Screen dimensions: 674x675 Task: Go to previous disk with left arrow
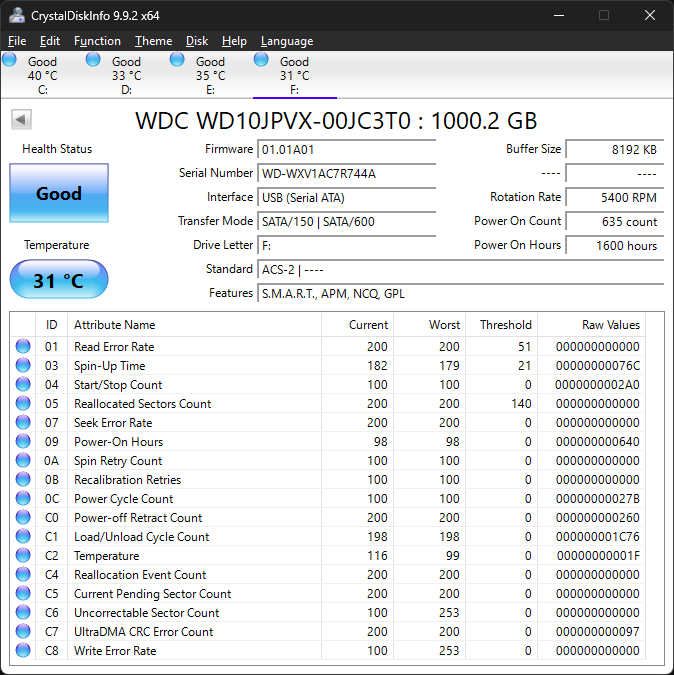[x=22, y=119]
